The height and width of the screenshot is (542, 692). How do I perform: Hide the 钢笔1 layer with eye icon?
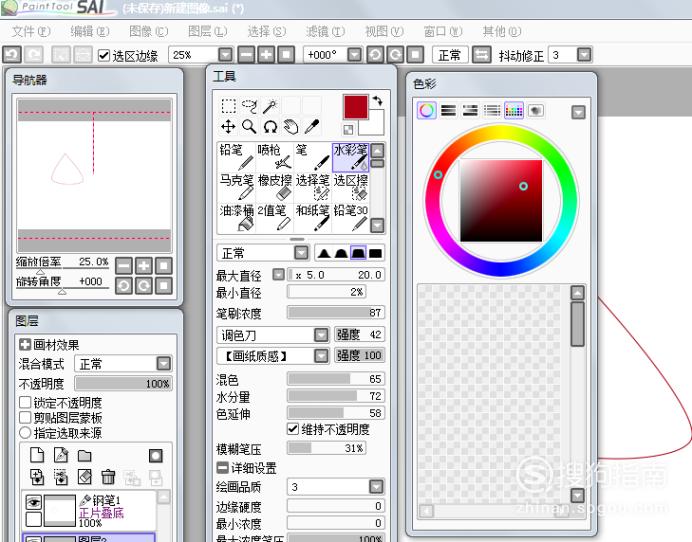click(34, 502)
